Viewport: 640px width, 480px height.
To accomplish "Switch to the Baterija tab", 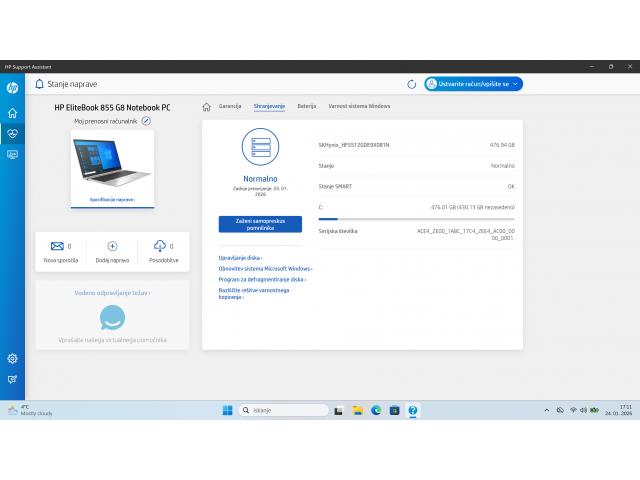I will (306, 106).
